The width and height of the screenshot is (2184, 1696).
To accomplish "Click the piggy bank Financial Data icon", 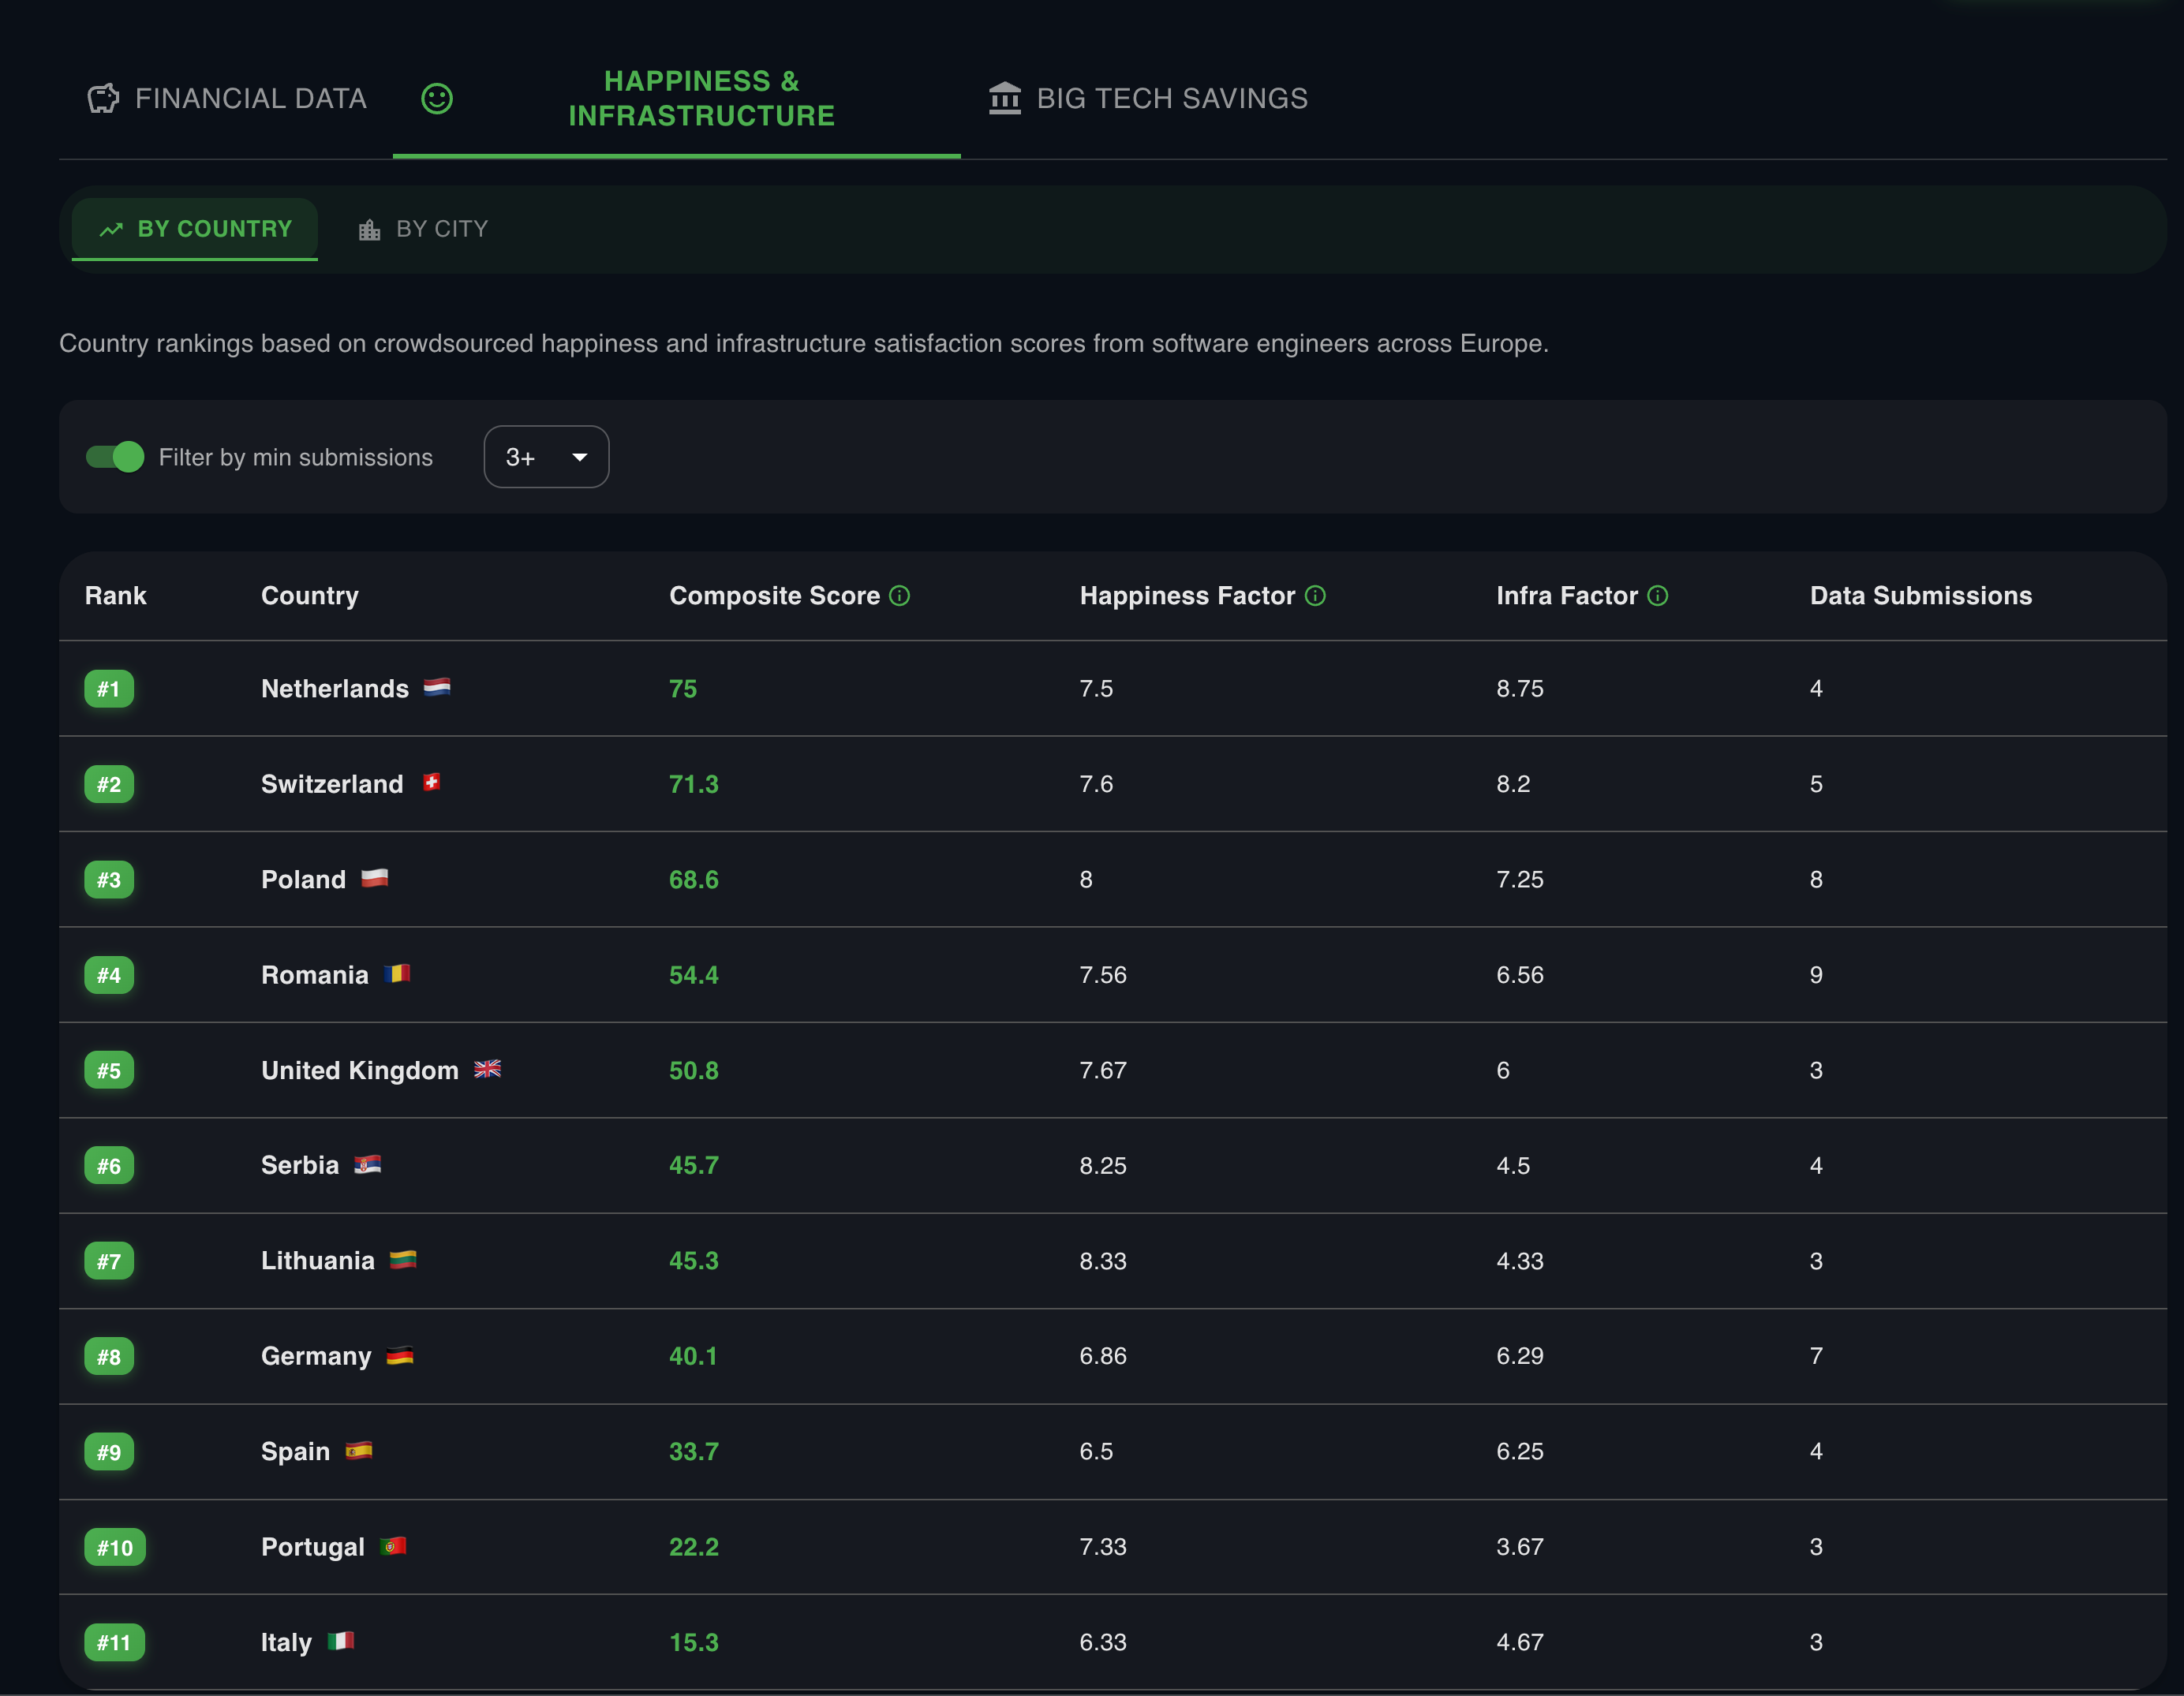I will [103, 98].
